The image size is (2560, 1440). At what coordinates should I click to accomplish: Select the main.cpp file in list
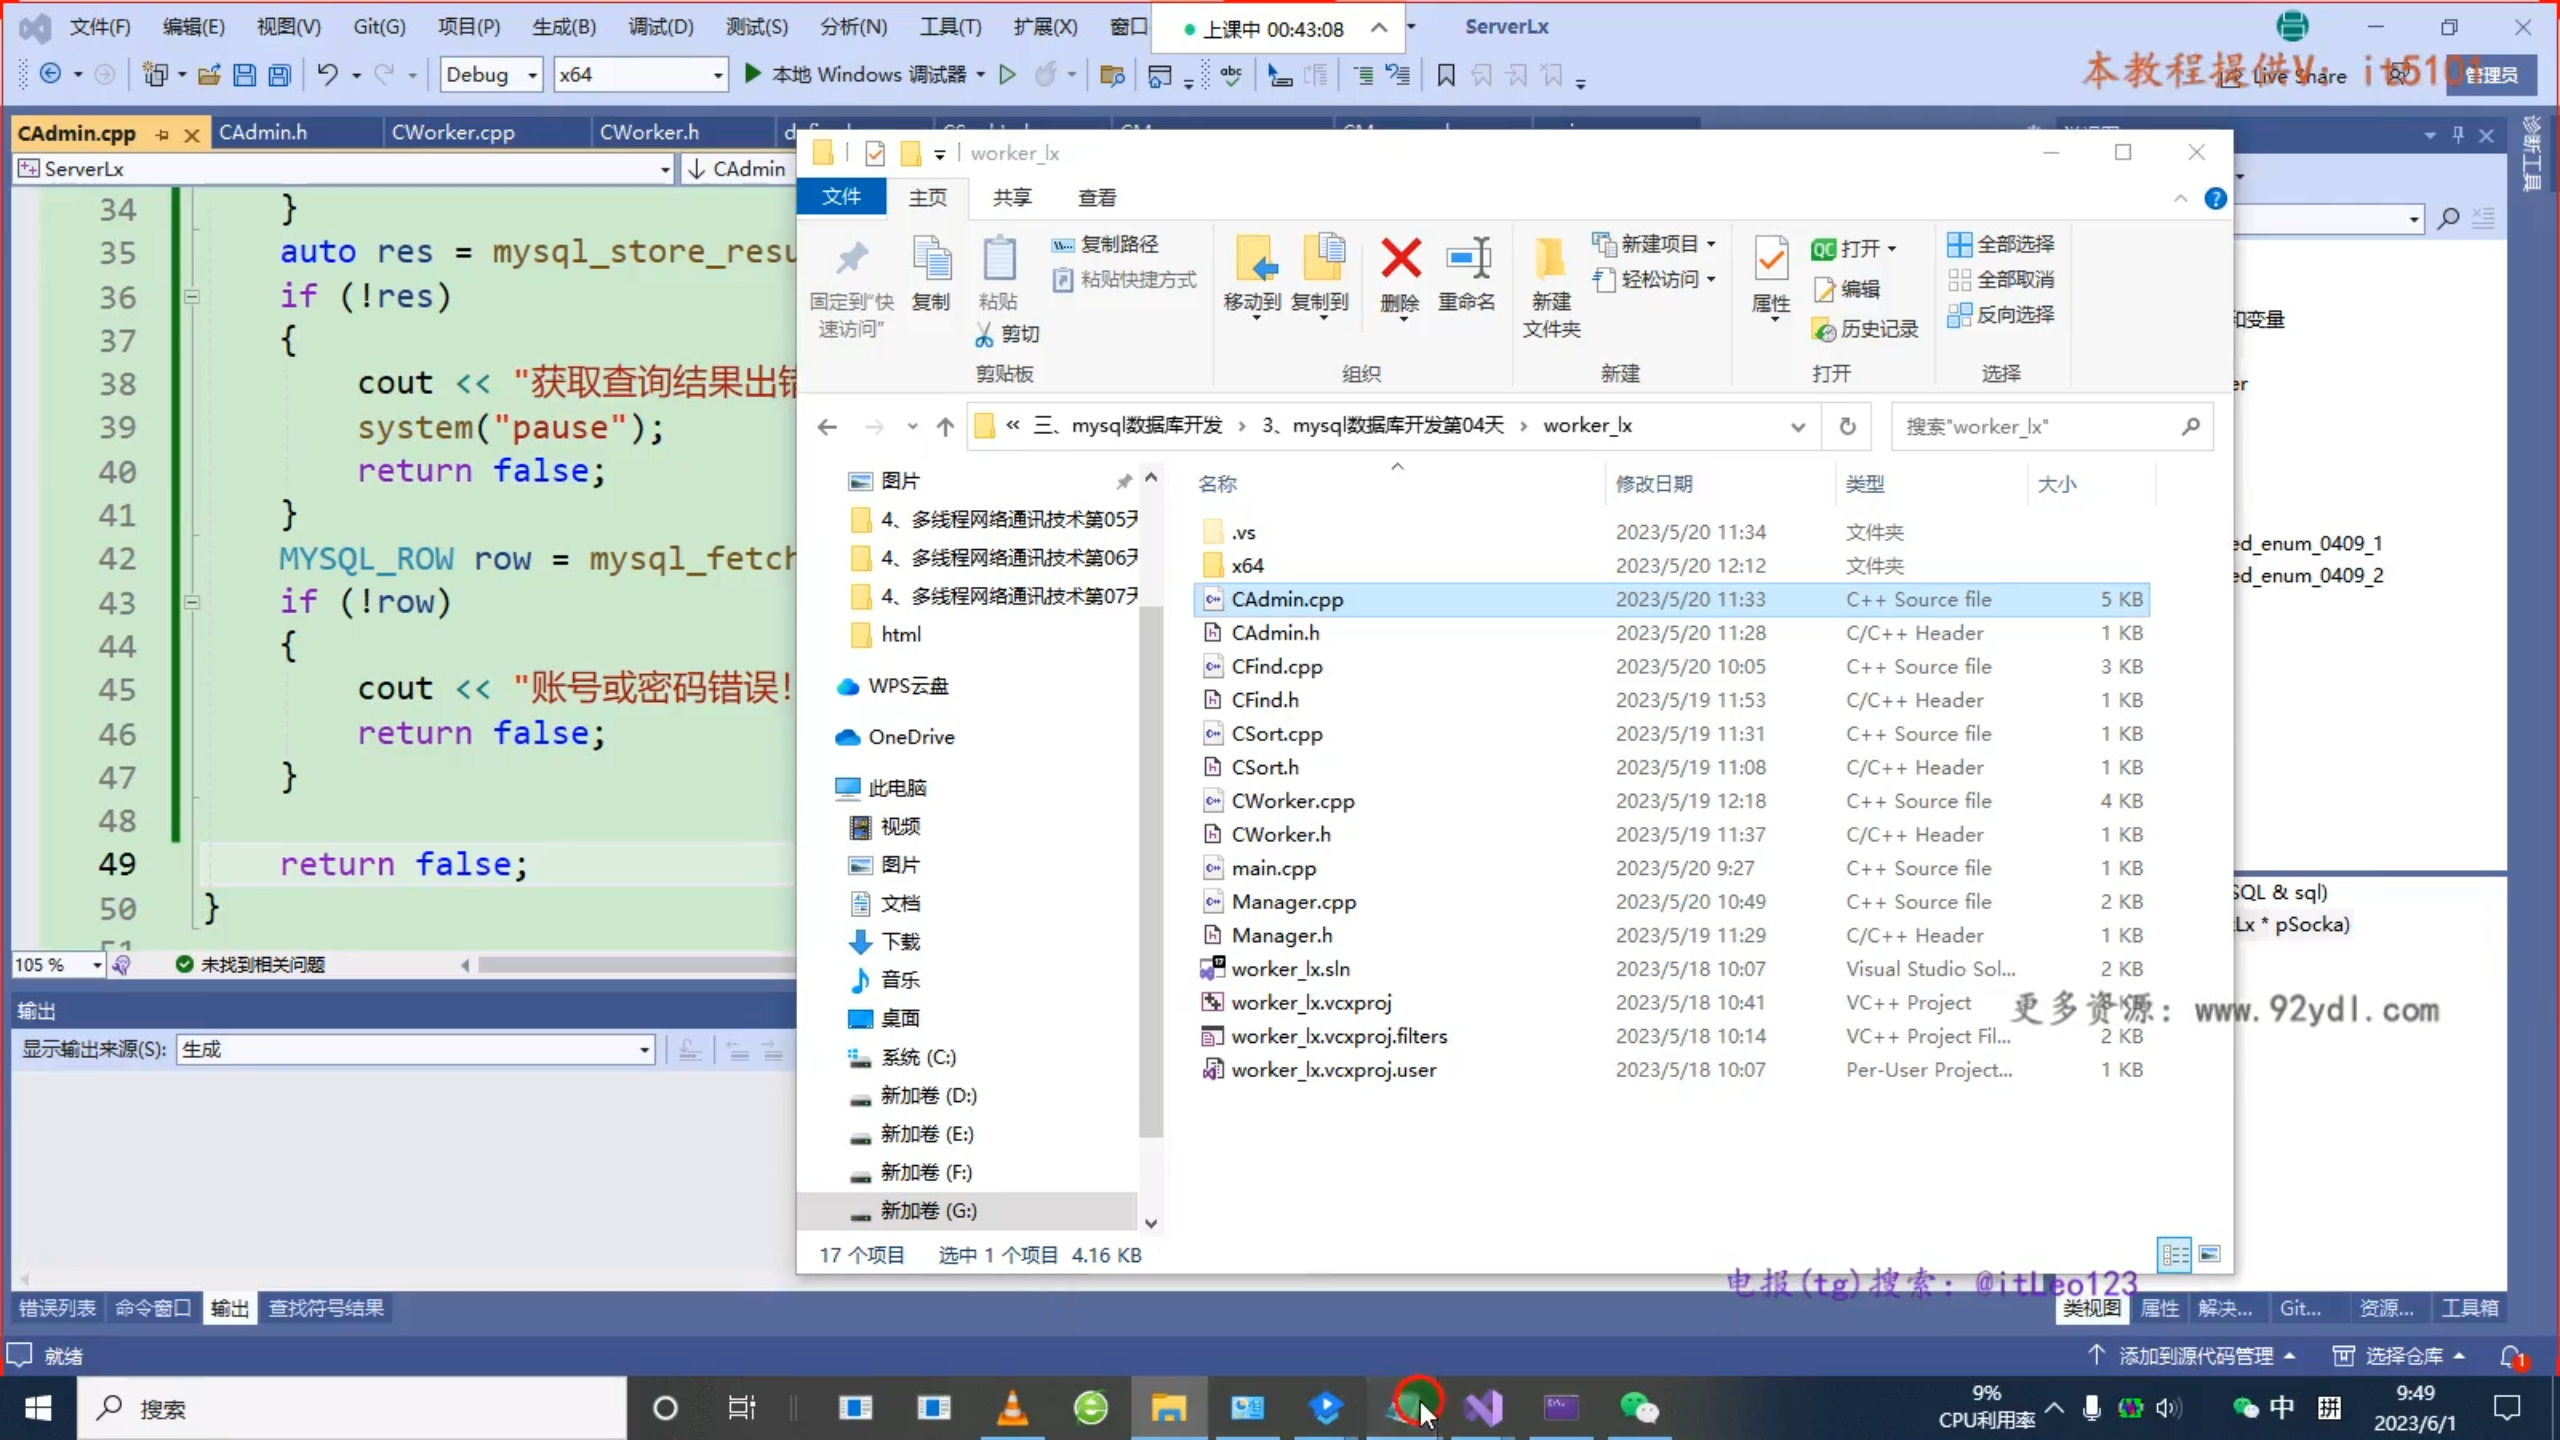click(1273, 868)
